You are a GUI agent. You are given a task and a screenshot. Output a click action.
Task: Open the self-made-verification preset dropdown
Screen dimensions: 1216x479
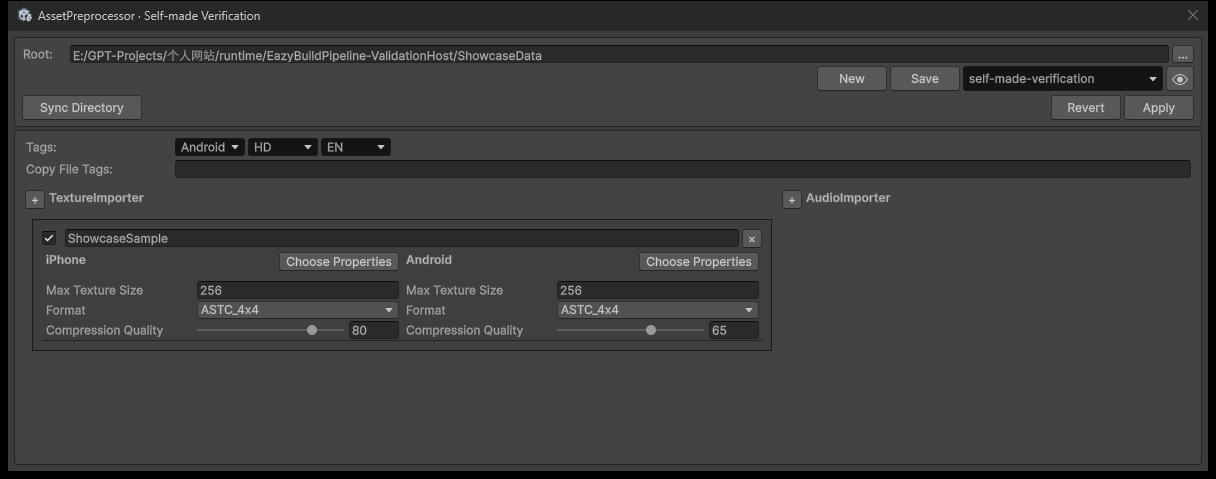(x=1062, y=79)
